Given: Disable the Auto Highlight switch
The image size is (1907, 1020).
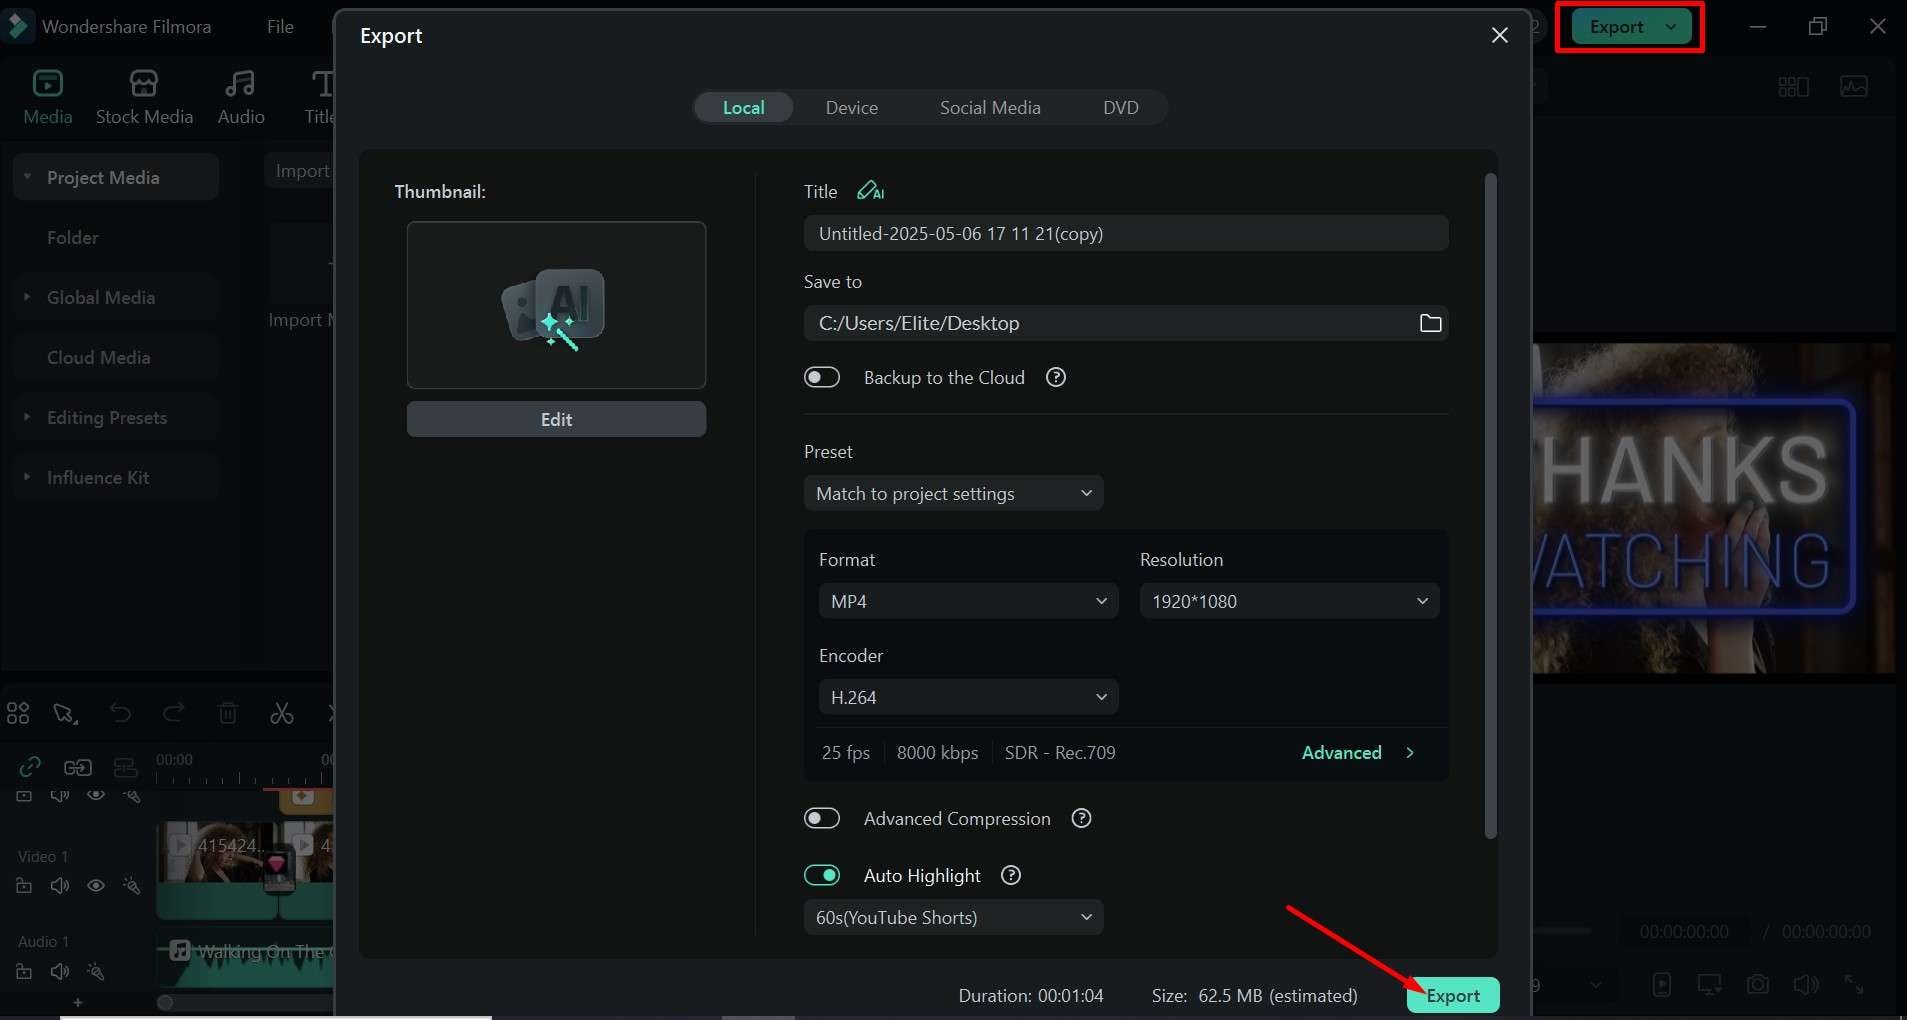Looking at the screenshot, I should 822,875.
